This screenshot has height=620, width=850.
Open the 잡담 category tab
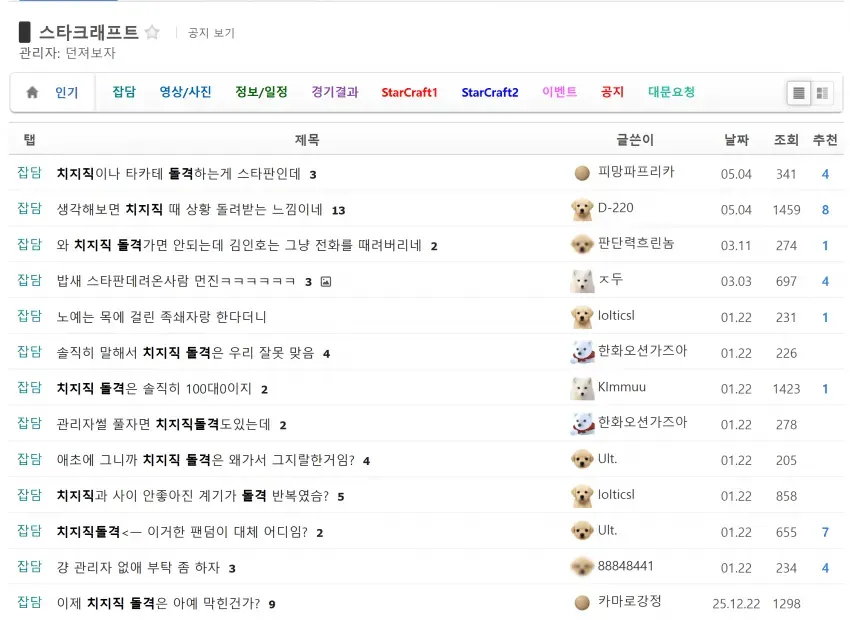click(124, 92)
